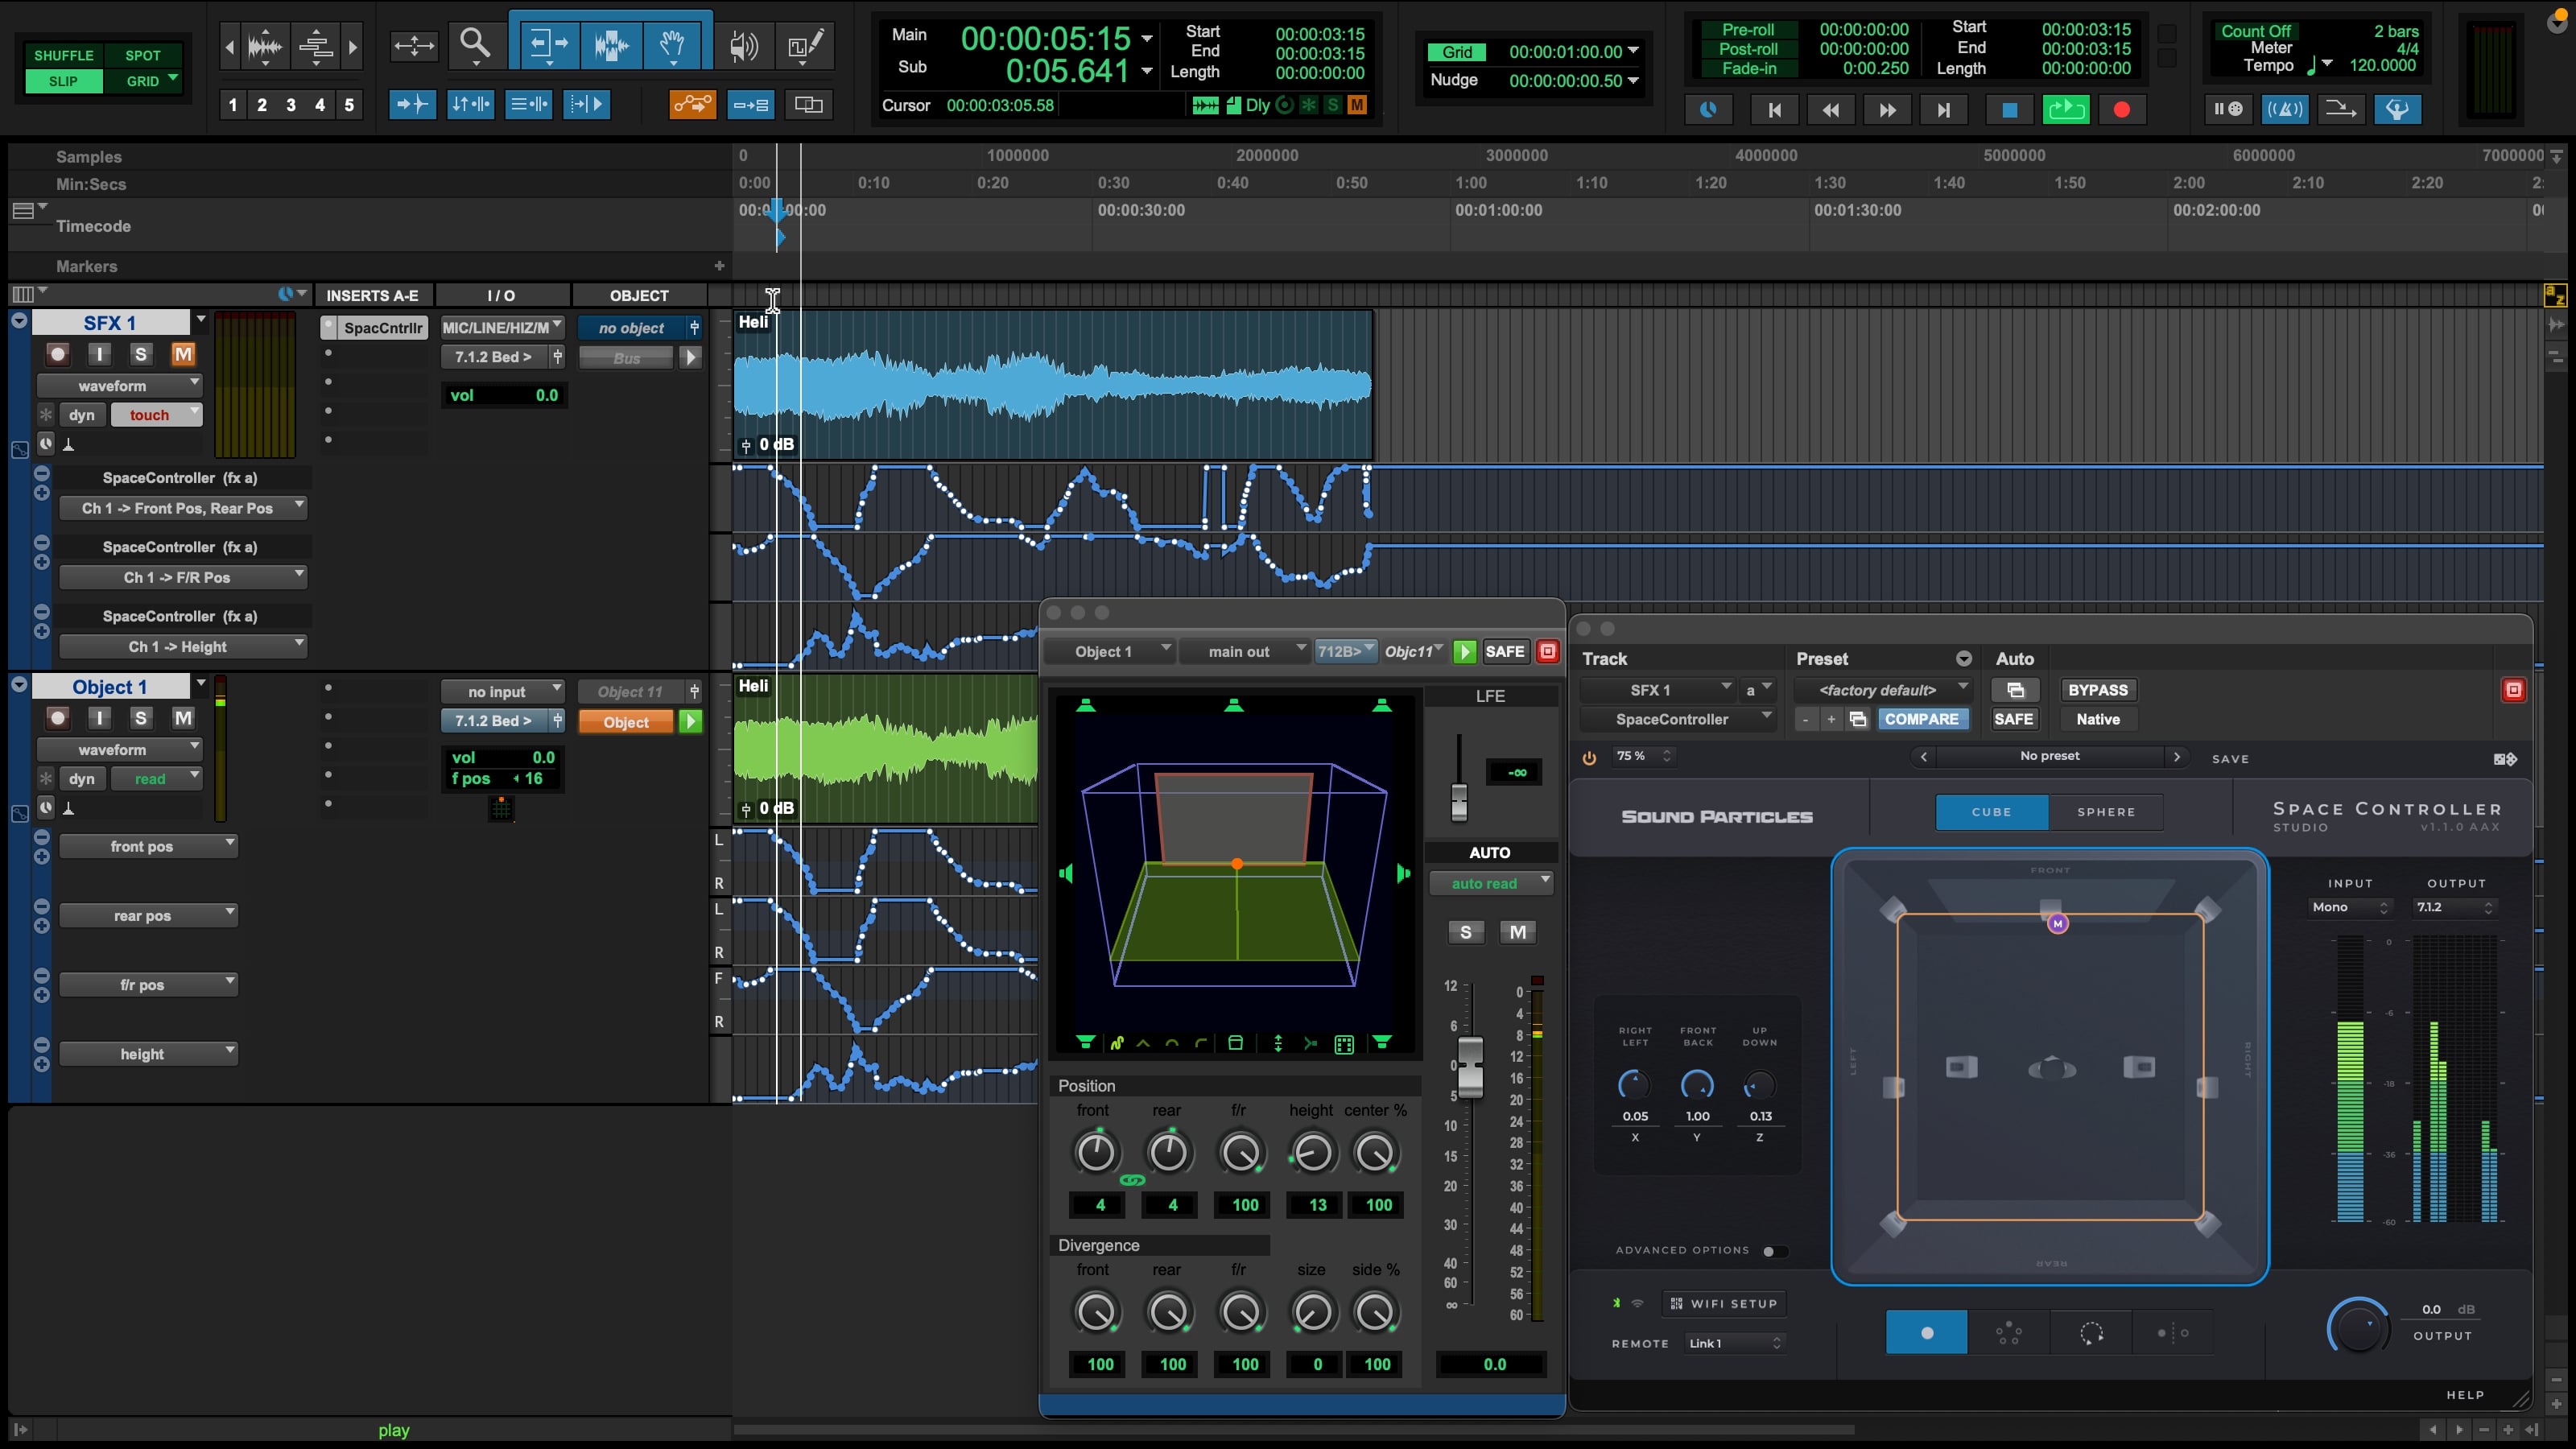Open SFX 1 automation mode touch dropdown
The width and height of the screenshot is (2576, 1449).
click(157, 415)
